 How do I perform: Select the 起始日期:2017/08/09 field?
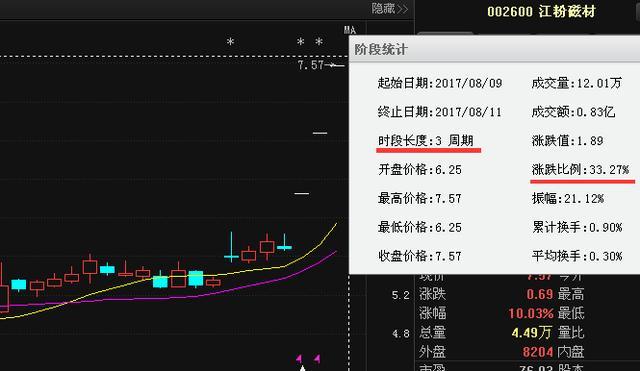click(x=440, y=83)
